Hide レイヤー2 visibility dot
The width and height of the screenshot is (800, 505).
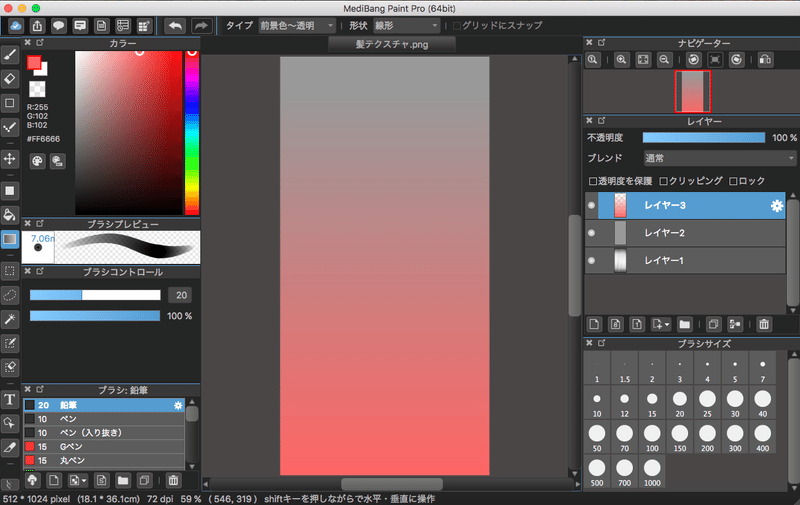coord(591,233)
